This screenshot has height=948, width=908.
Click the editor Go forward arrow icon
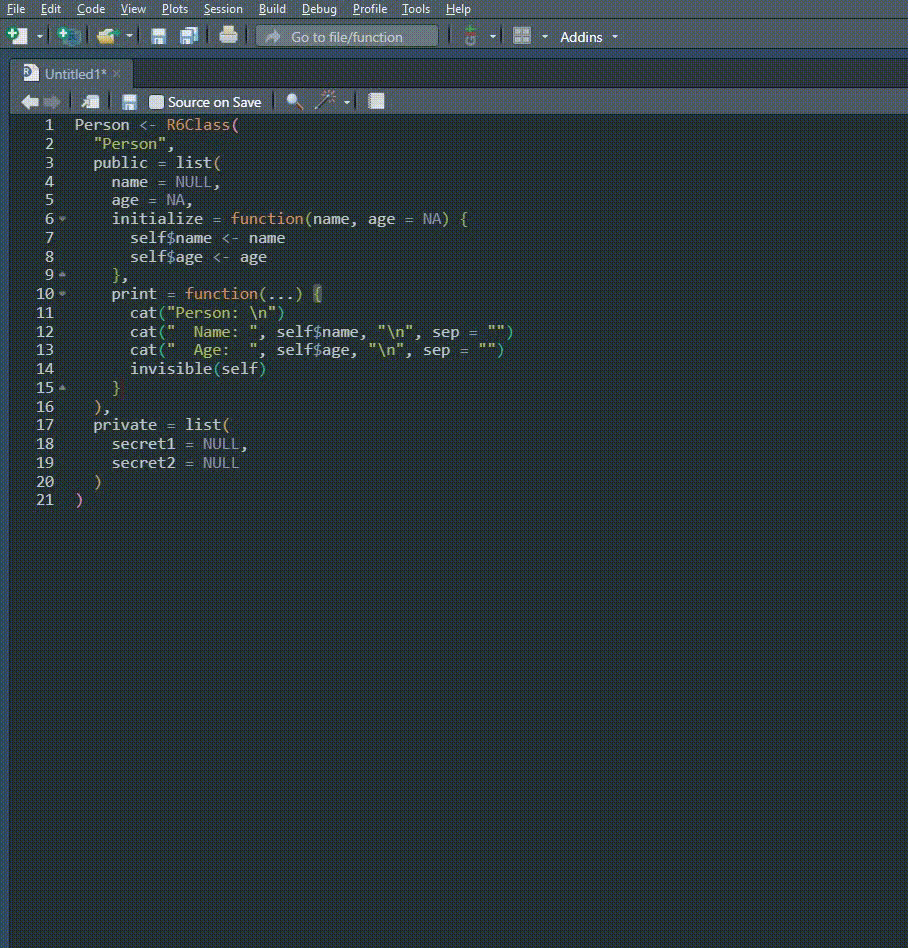[x=52, y=102]
